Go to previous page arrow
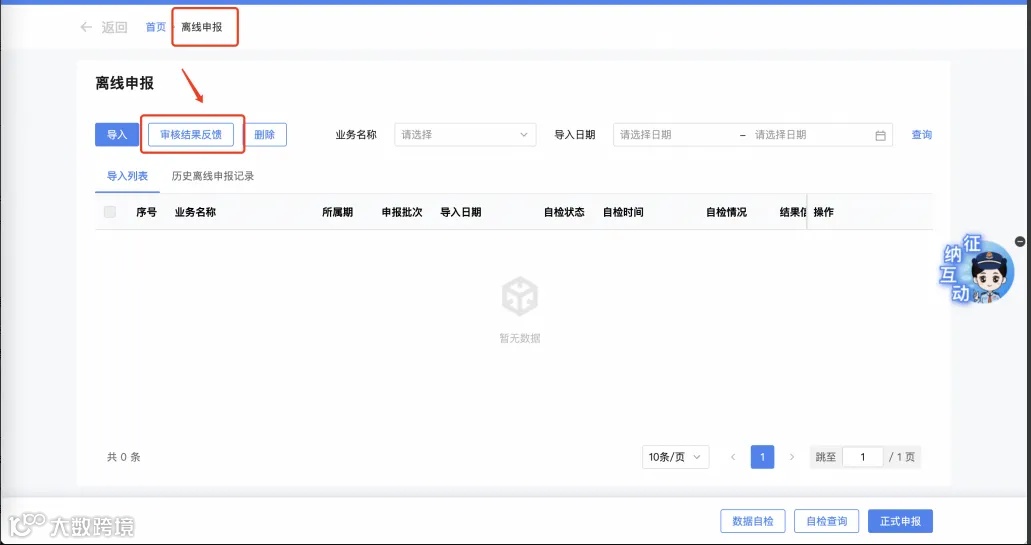 [x=733, y=457]
